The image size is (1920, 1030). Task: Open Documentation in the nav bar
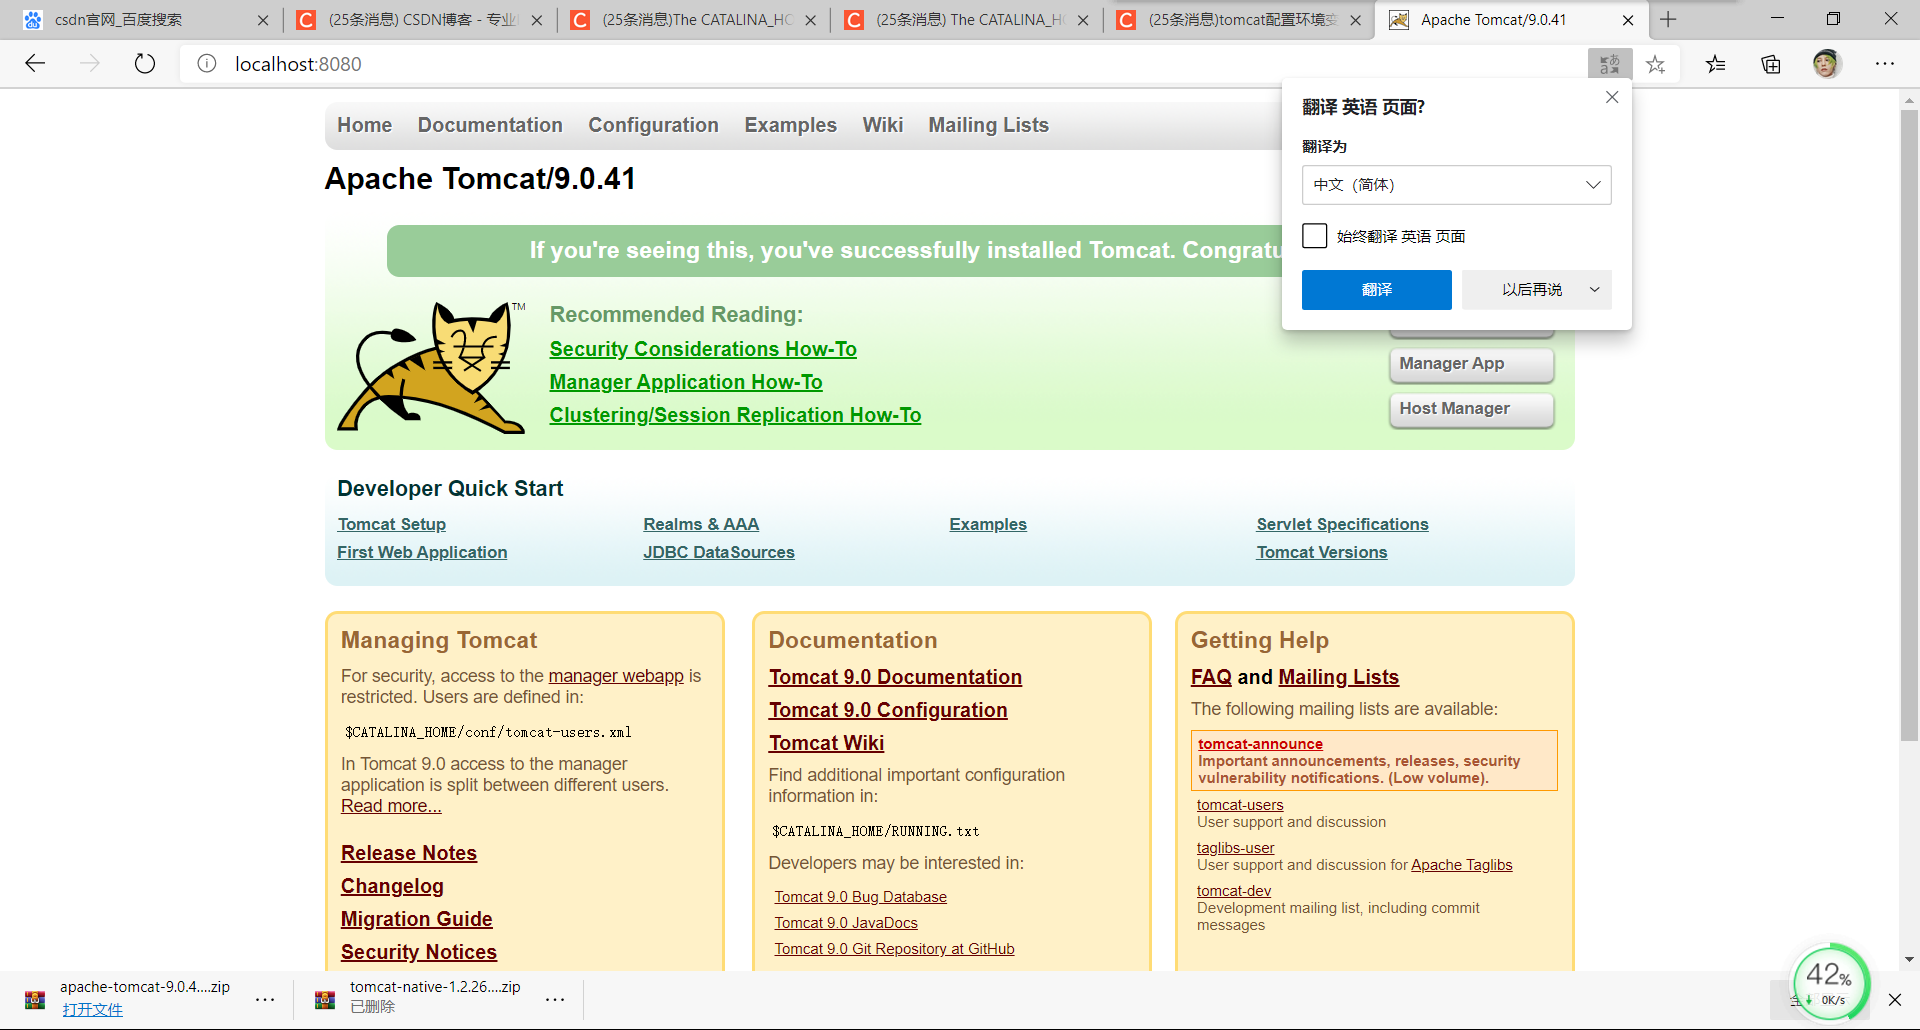[x=490, y=125]
